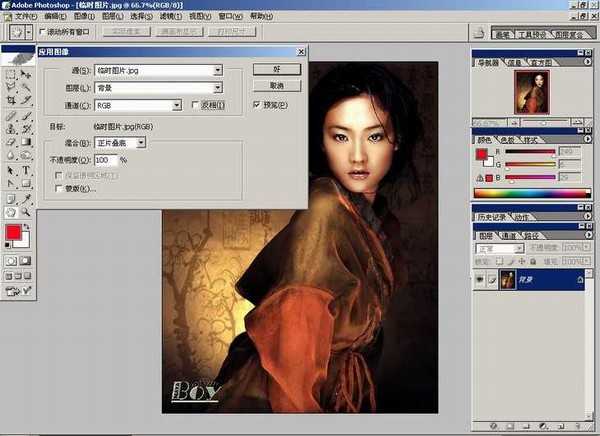Swap foreground and background colors
600x436 pixels.
[x=26, y=227]
